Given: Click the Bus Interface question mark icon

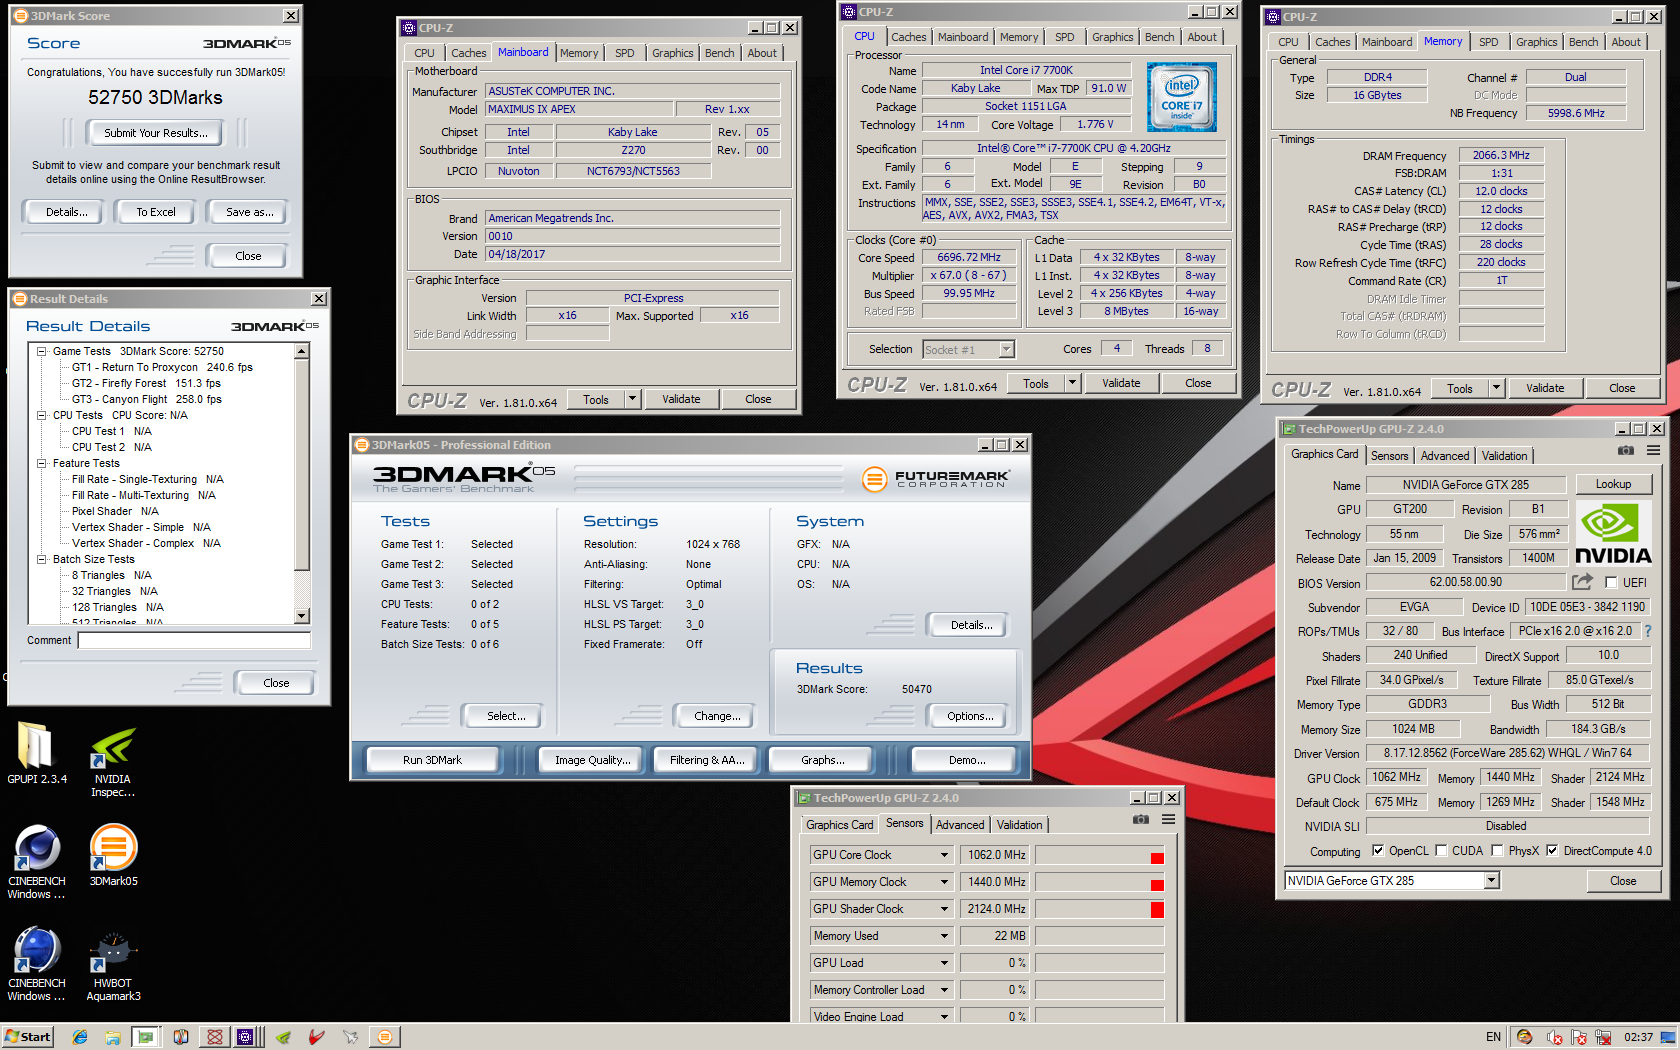Looking at the screenshot, I should (1648, 631).
